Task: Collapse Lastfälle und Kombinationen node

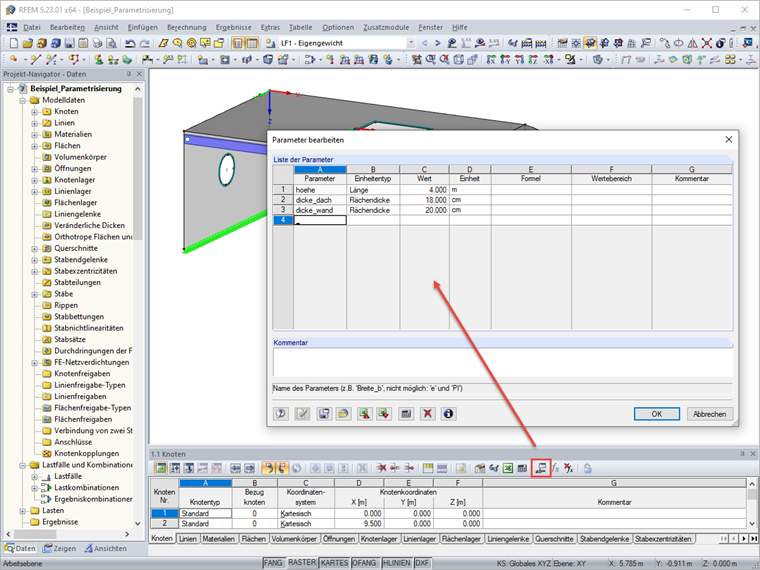Action: coord(22,465)
